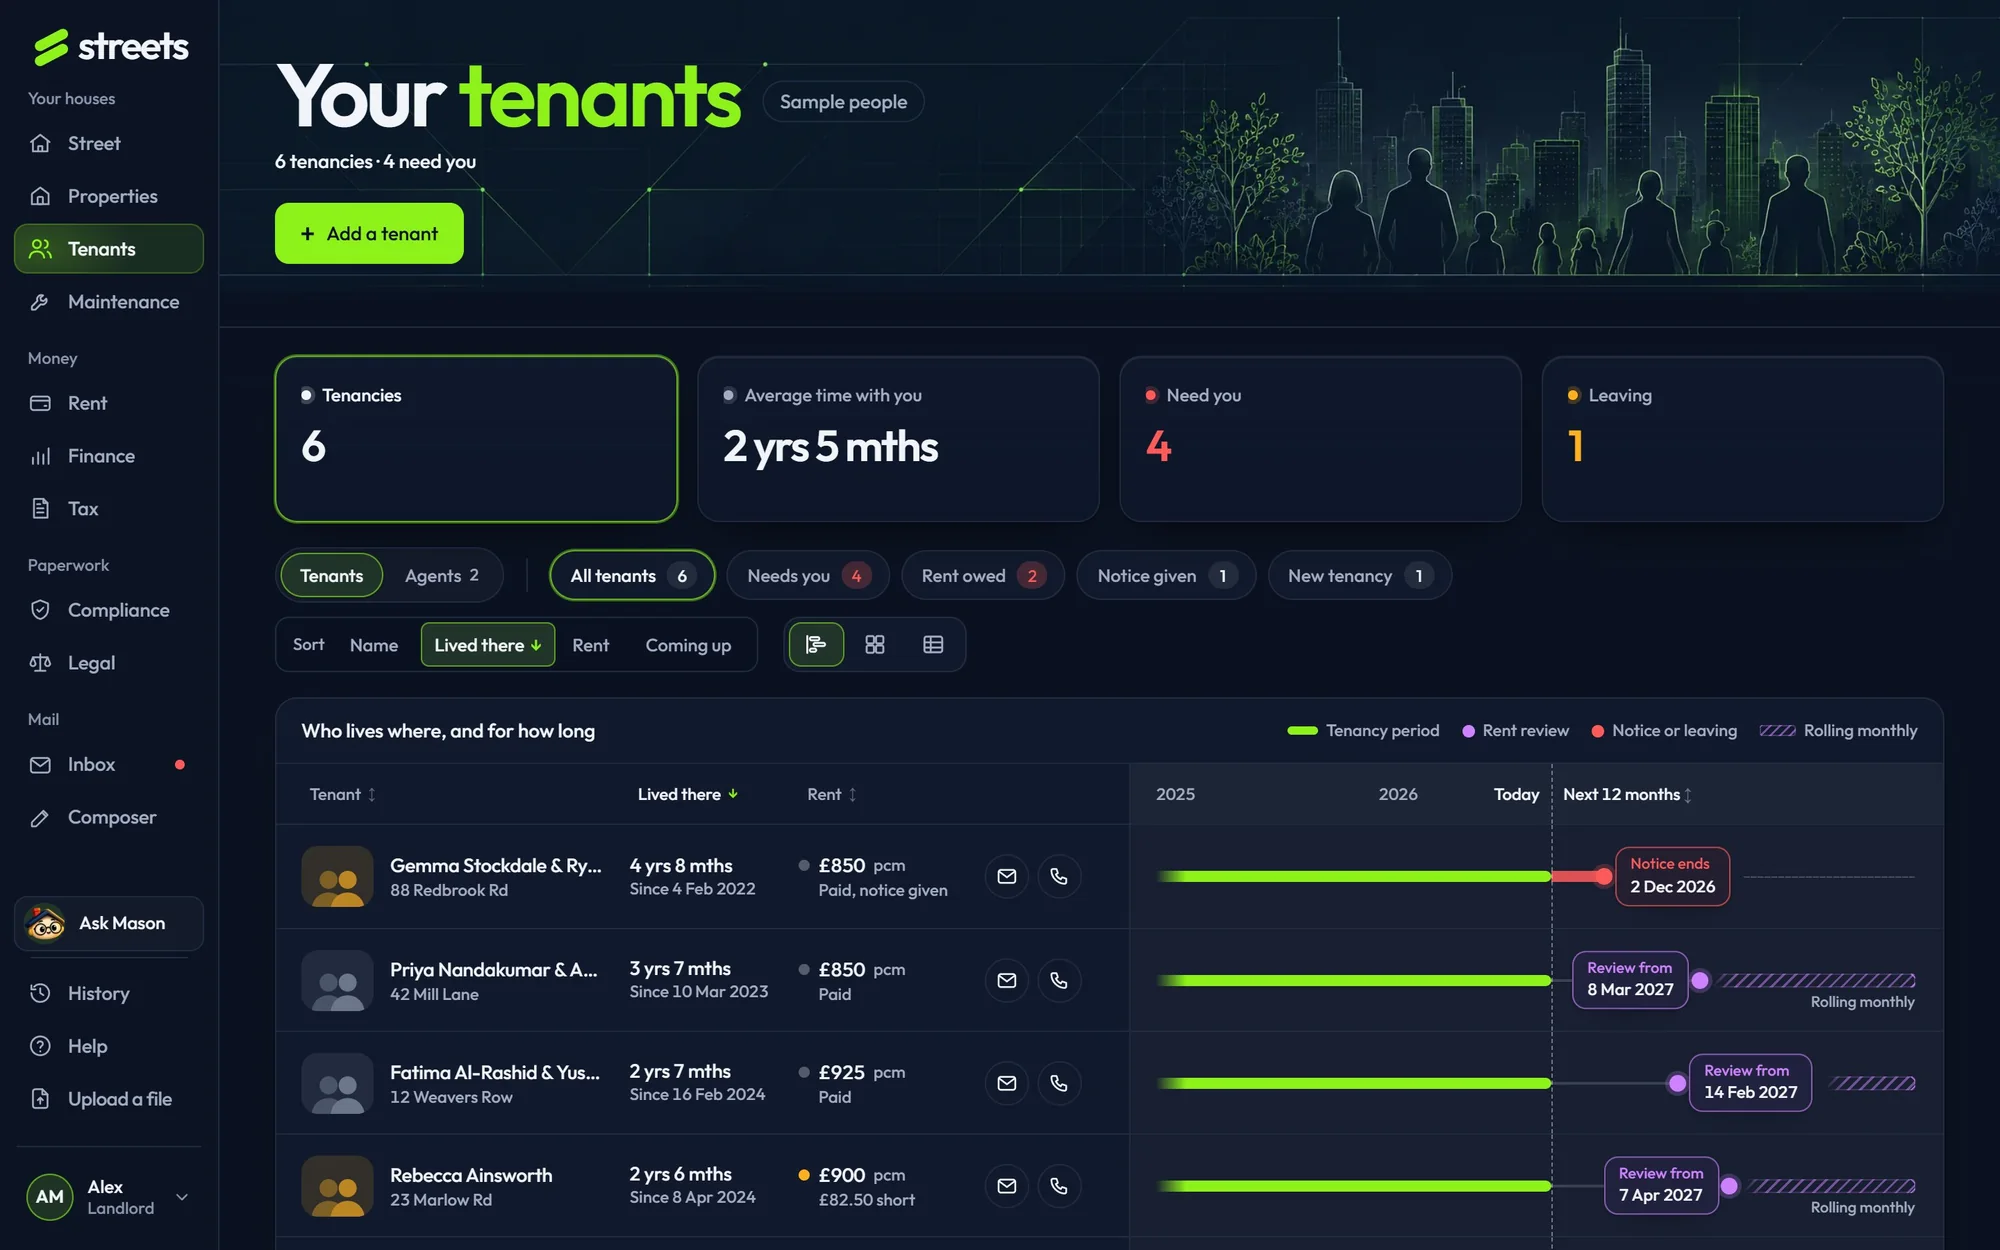Choose Lived there sort option

click(x=488, y=645)
